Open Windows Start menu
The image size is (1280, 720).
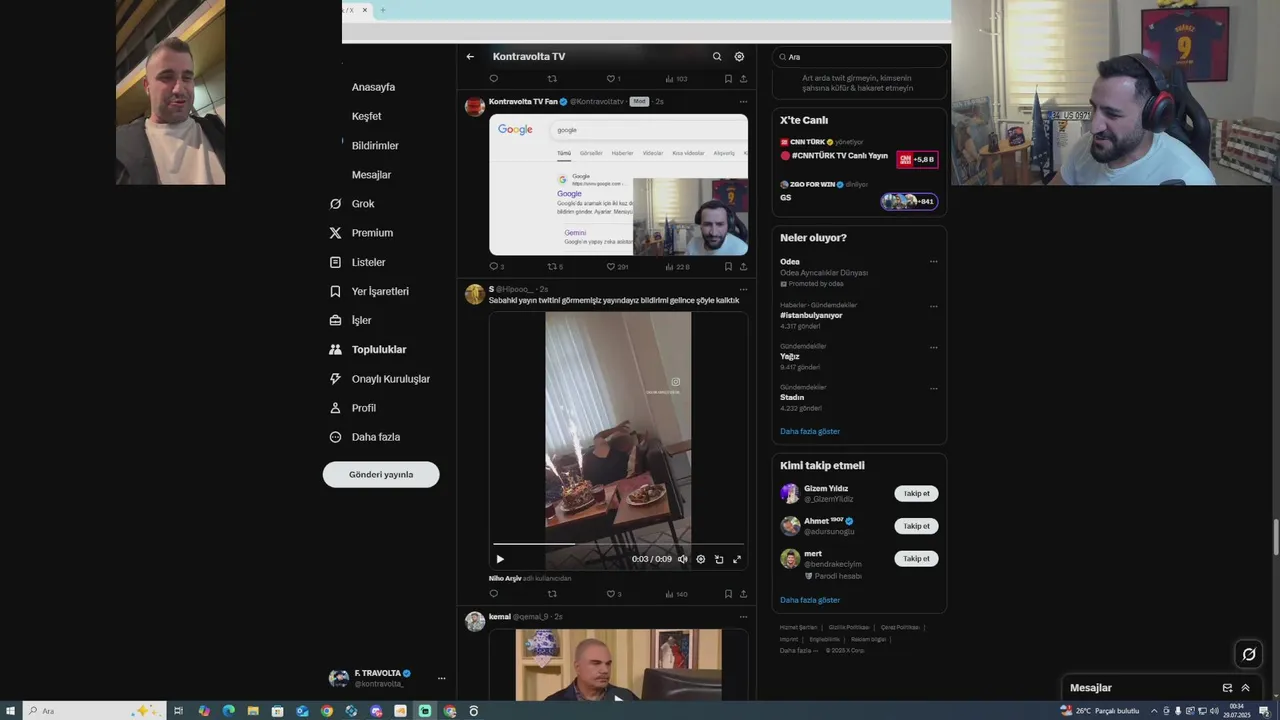(11, 711)
